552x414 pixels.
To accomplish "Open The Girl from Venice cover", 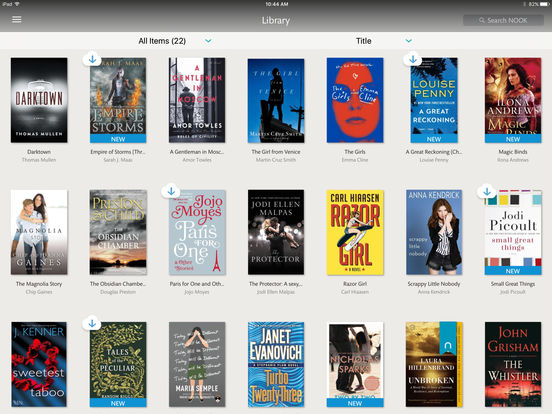I will click(276, 100).
